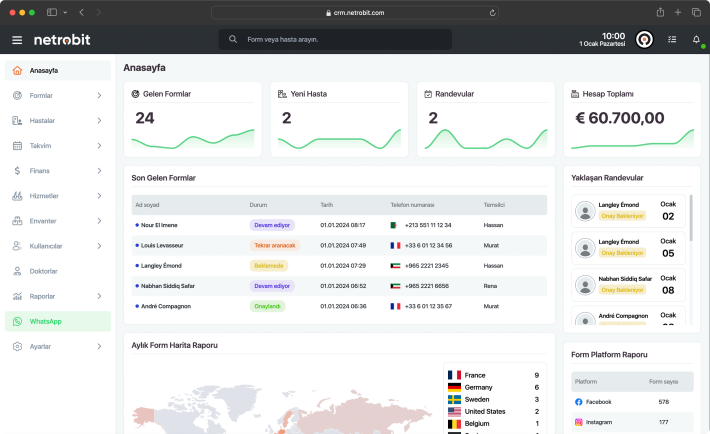Screen dimensions: 710x434
Task: Click the Tekrar aranacak status badge
Action: tap(276, 245)
